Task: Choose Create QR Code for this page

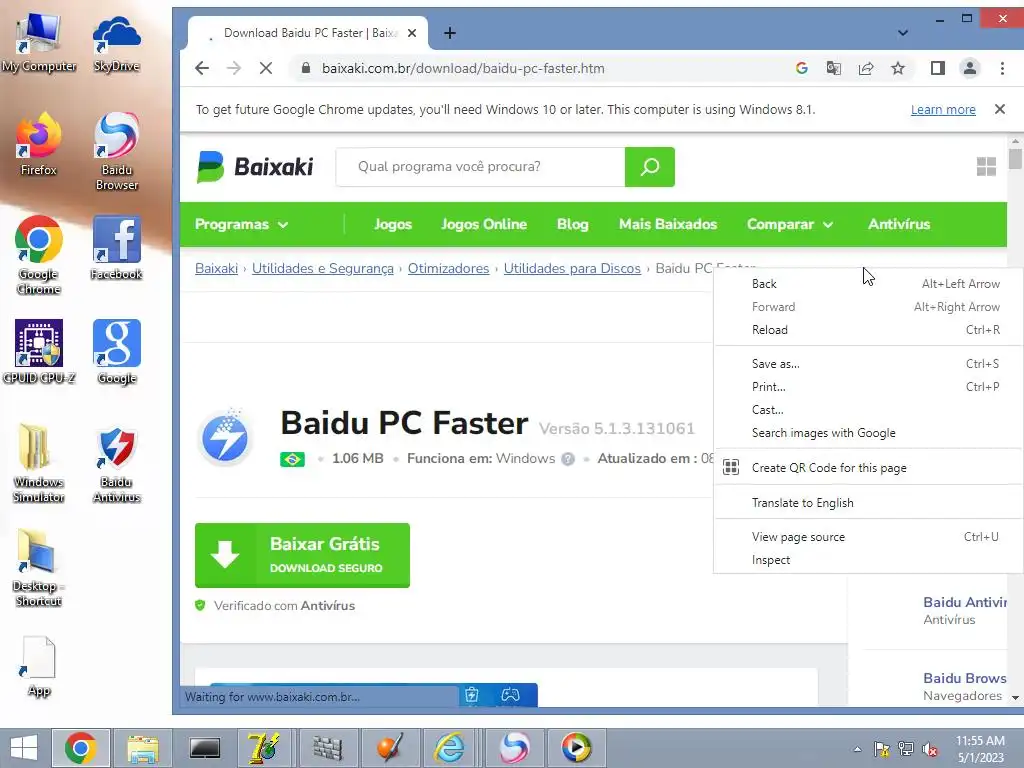Action: tap(869, 468)
